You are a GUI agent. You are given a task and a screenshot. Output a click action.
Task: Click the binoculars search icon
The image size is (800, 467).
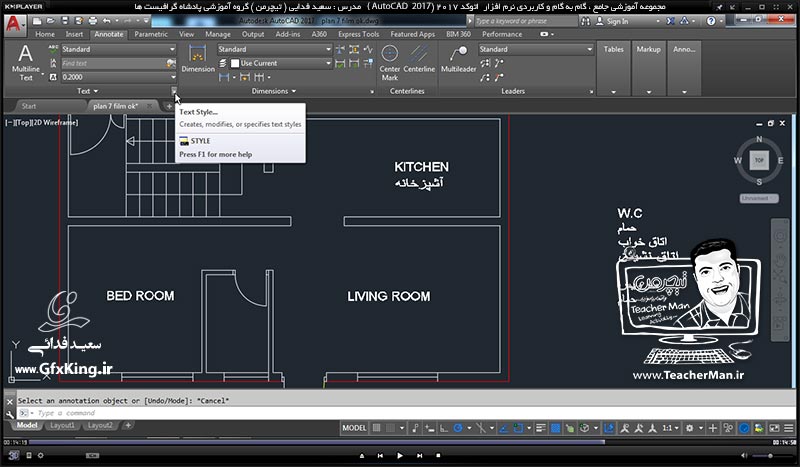[x=585, y=21]
